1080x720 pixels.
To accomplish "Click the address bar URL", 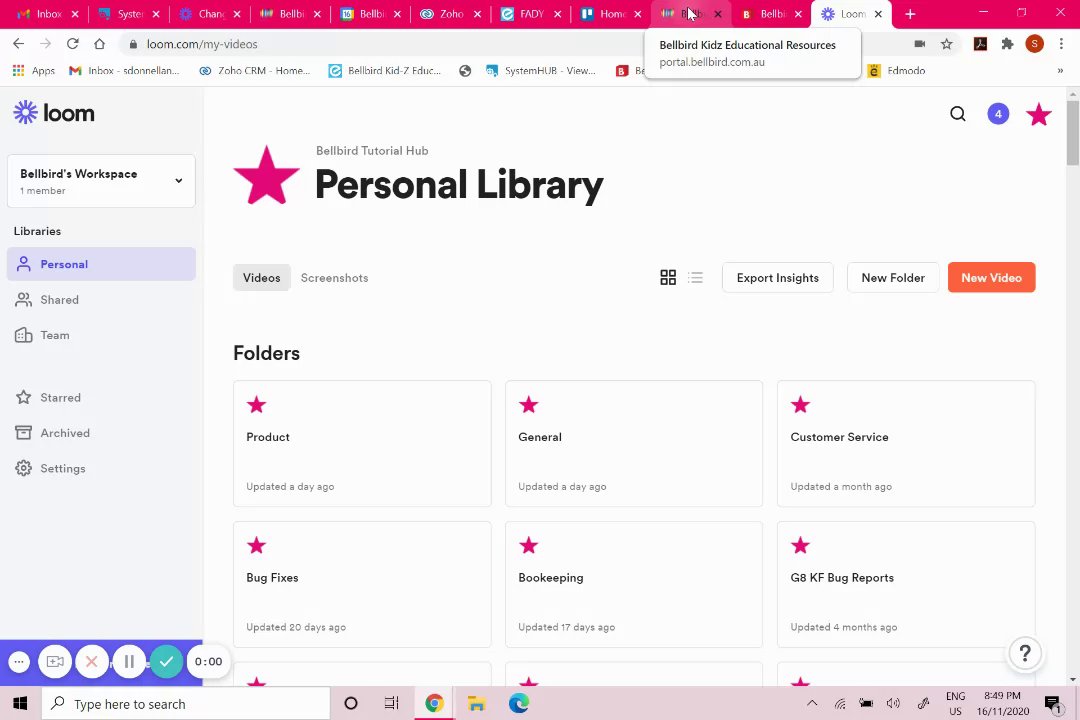I will click(202, 44).
